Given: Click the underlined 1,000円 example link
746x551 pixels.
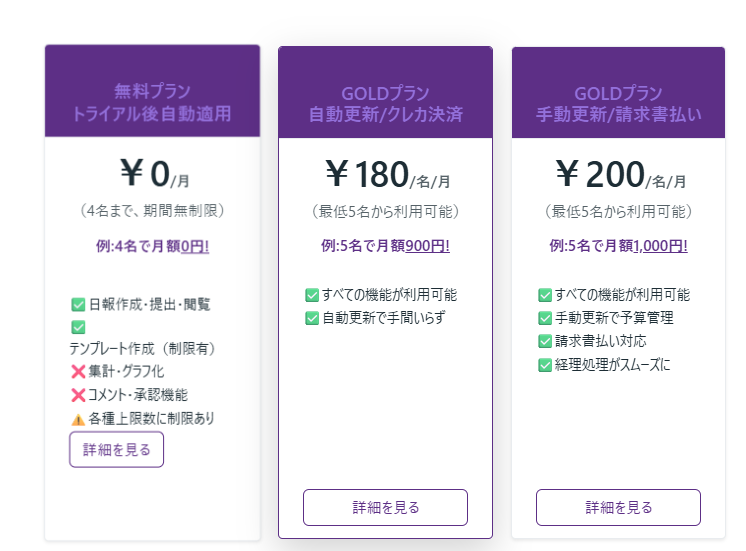Looking at the screenshot, I should [x=660, y=246].
